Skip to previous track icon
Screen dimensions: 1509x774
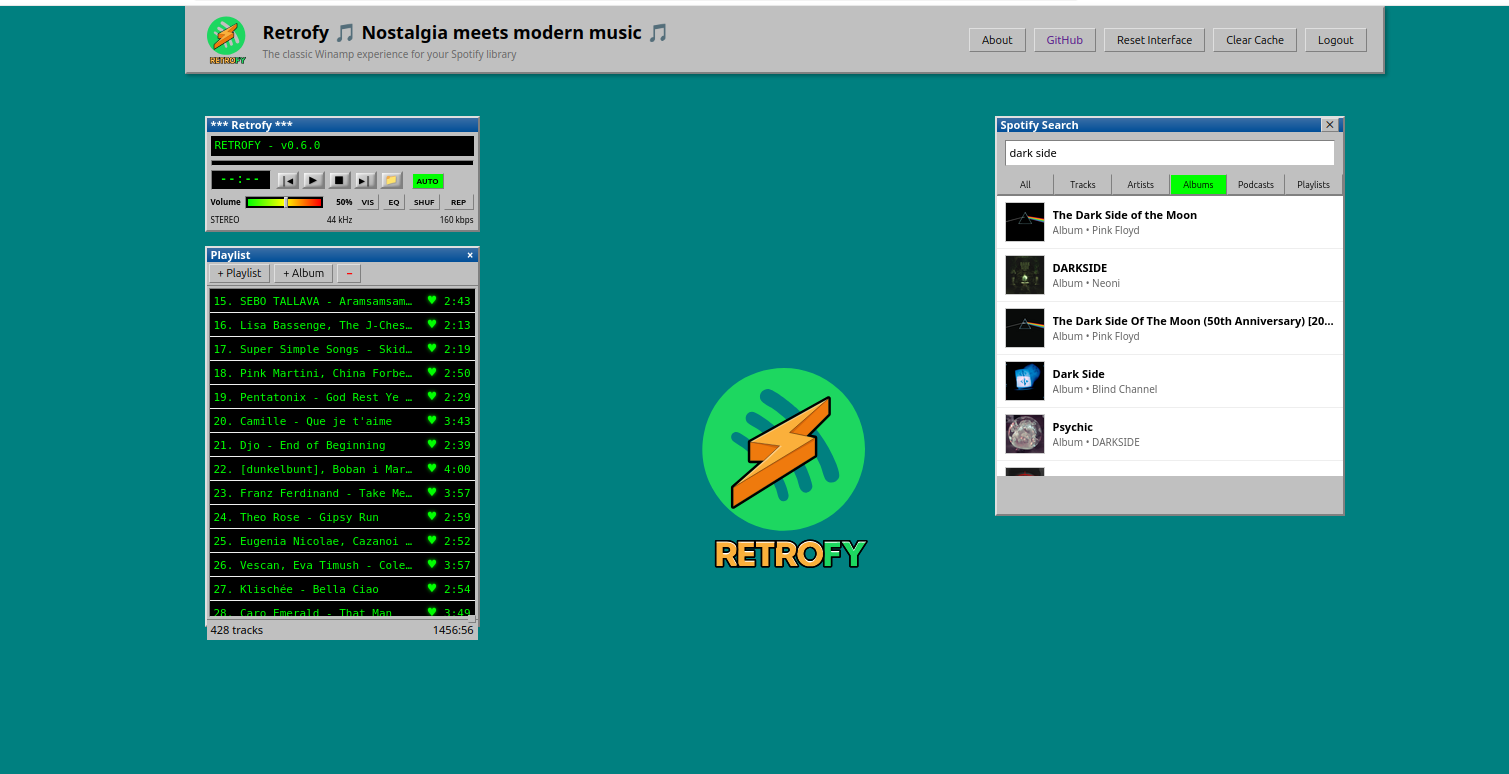pos(288,181)
